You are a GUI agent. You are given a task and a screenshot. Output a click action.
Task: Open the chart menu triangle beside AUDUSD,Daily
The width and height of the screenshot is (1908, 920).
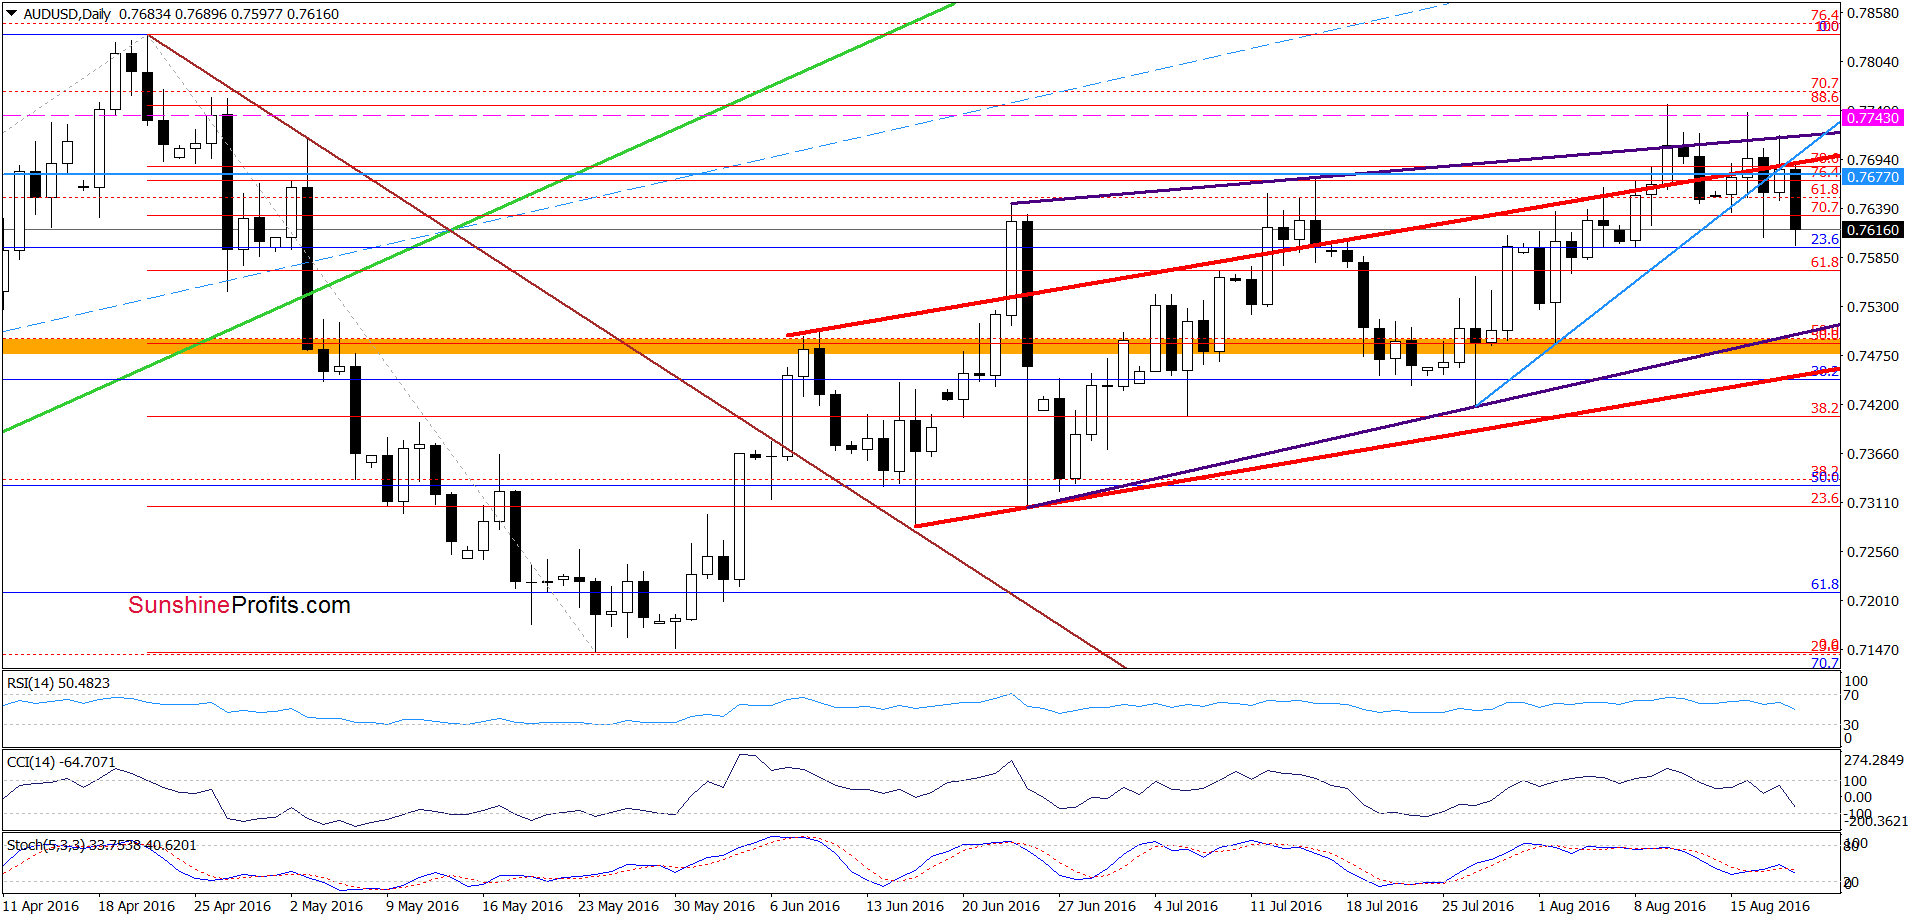[12, 14]
